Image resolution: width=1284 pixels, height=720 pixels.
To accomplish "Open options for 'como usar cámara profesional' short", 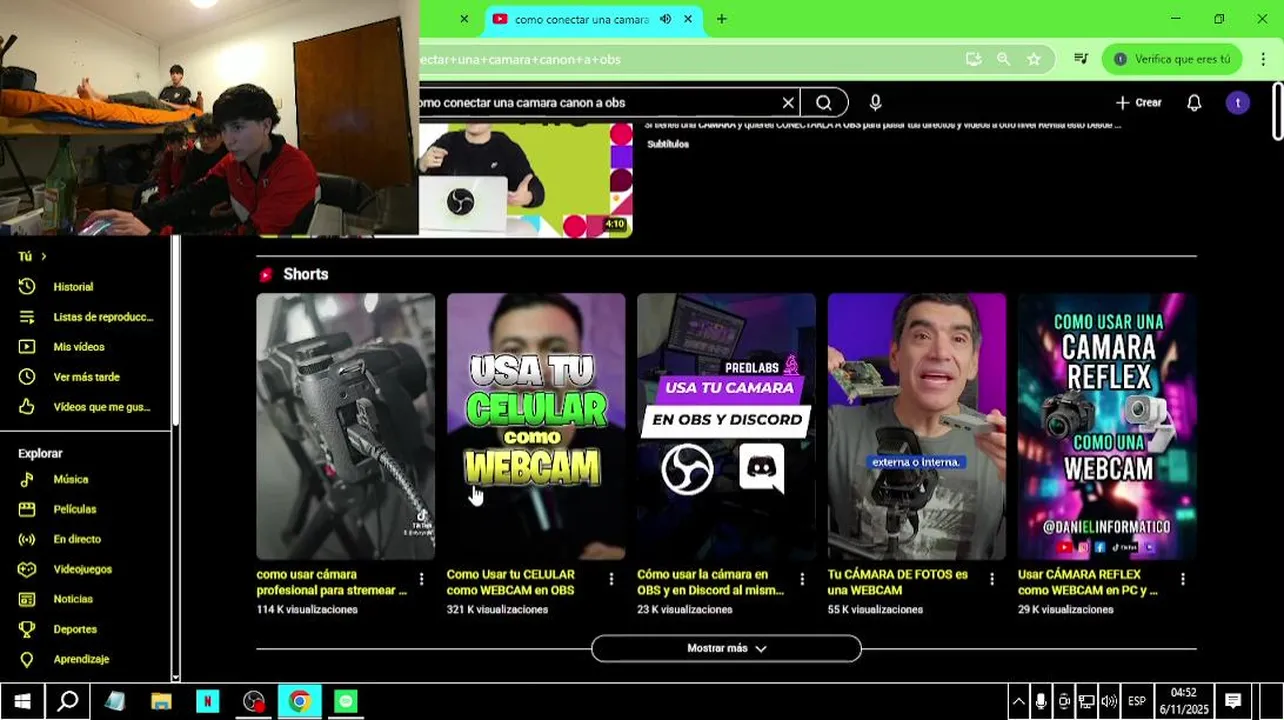I will (x=421, y=579).
